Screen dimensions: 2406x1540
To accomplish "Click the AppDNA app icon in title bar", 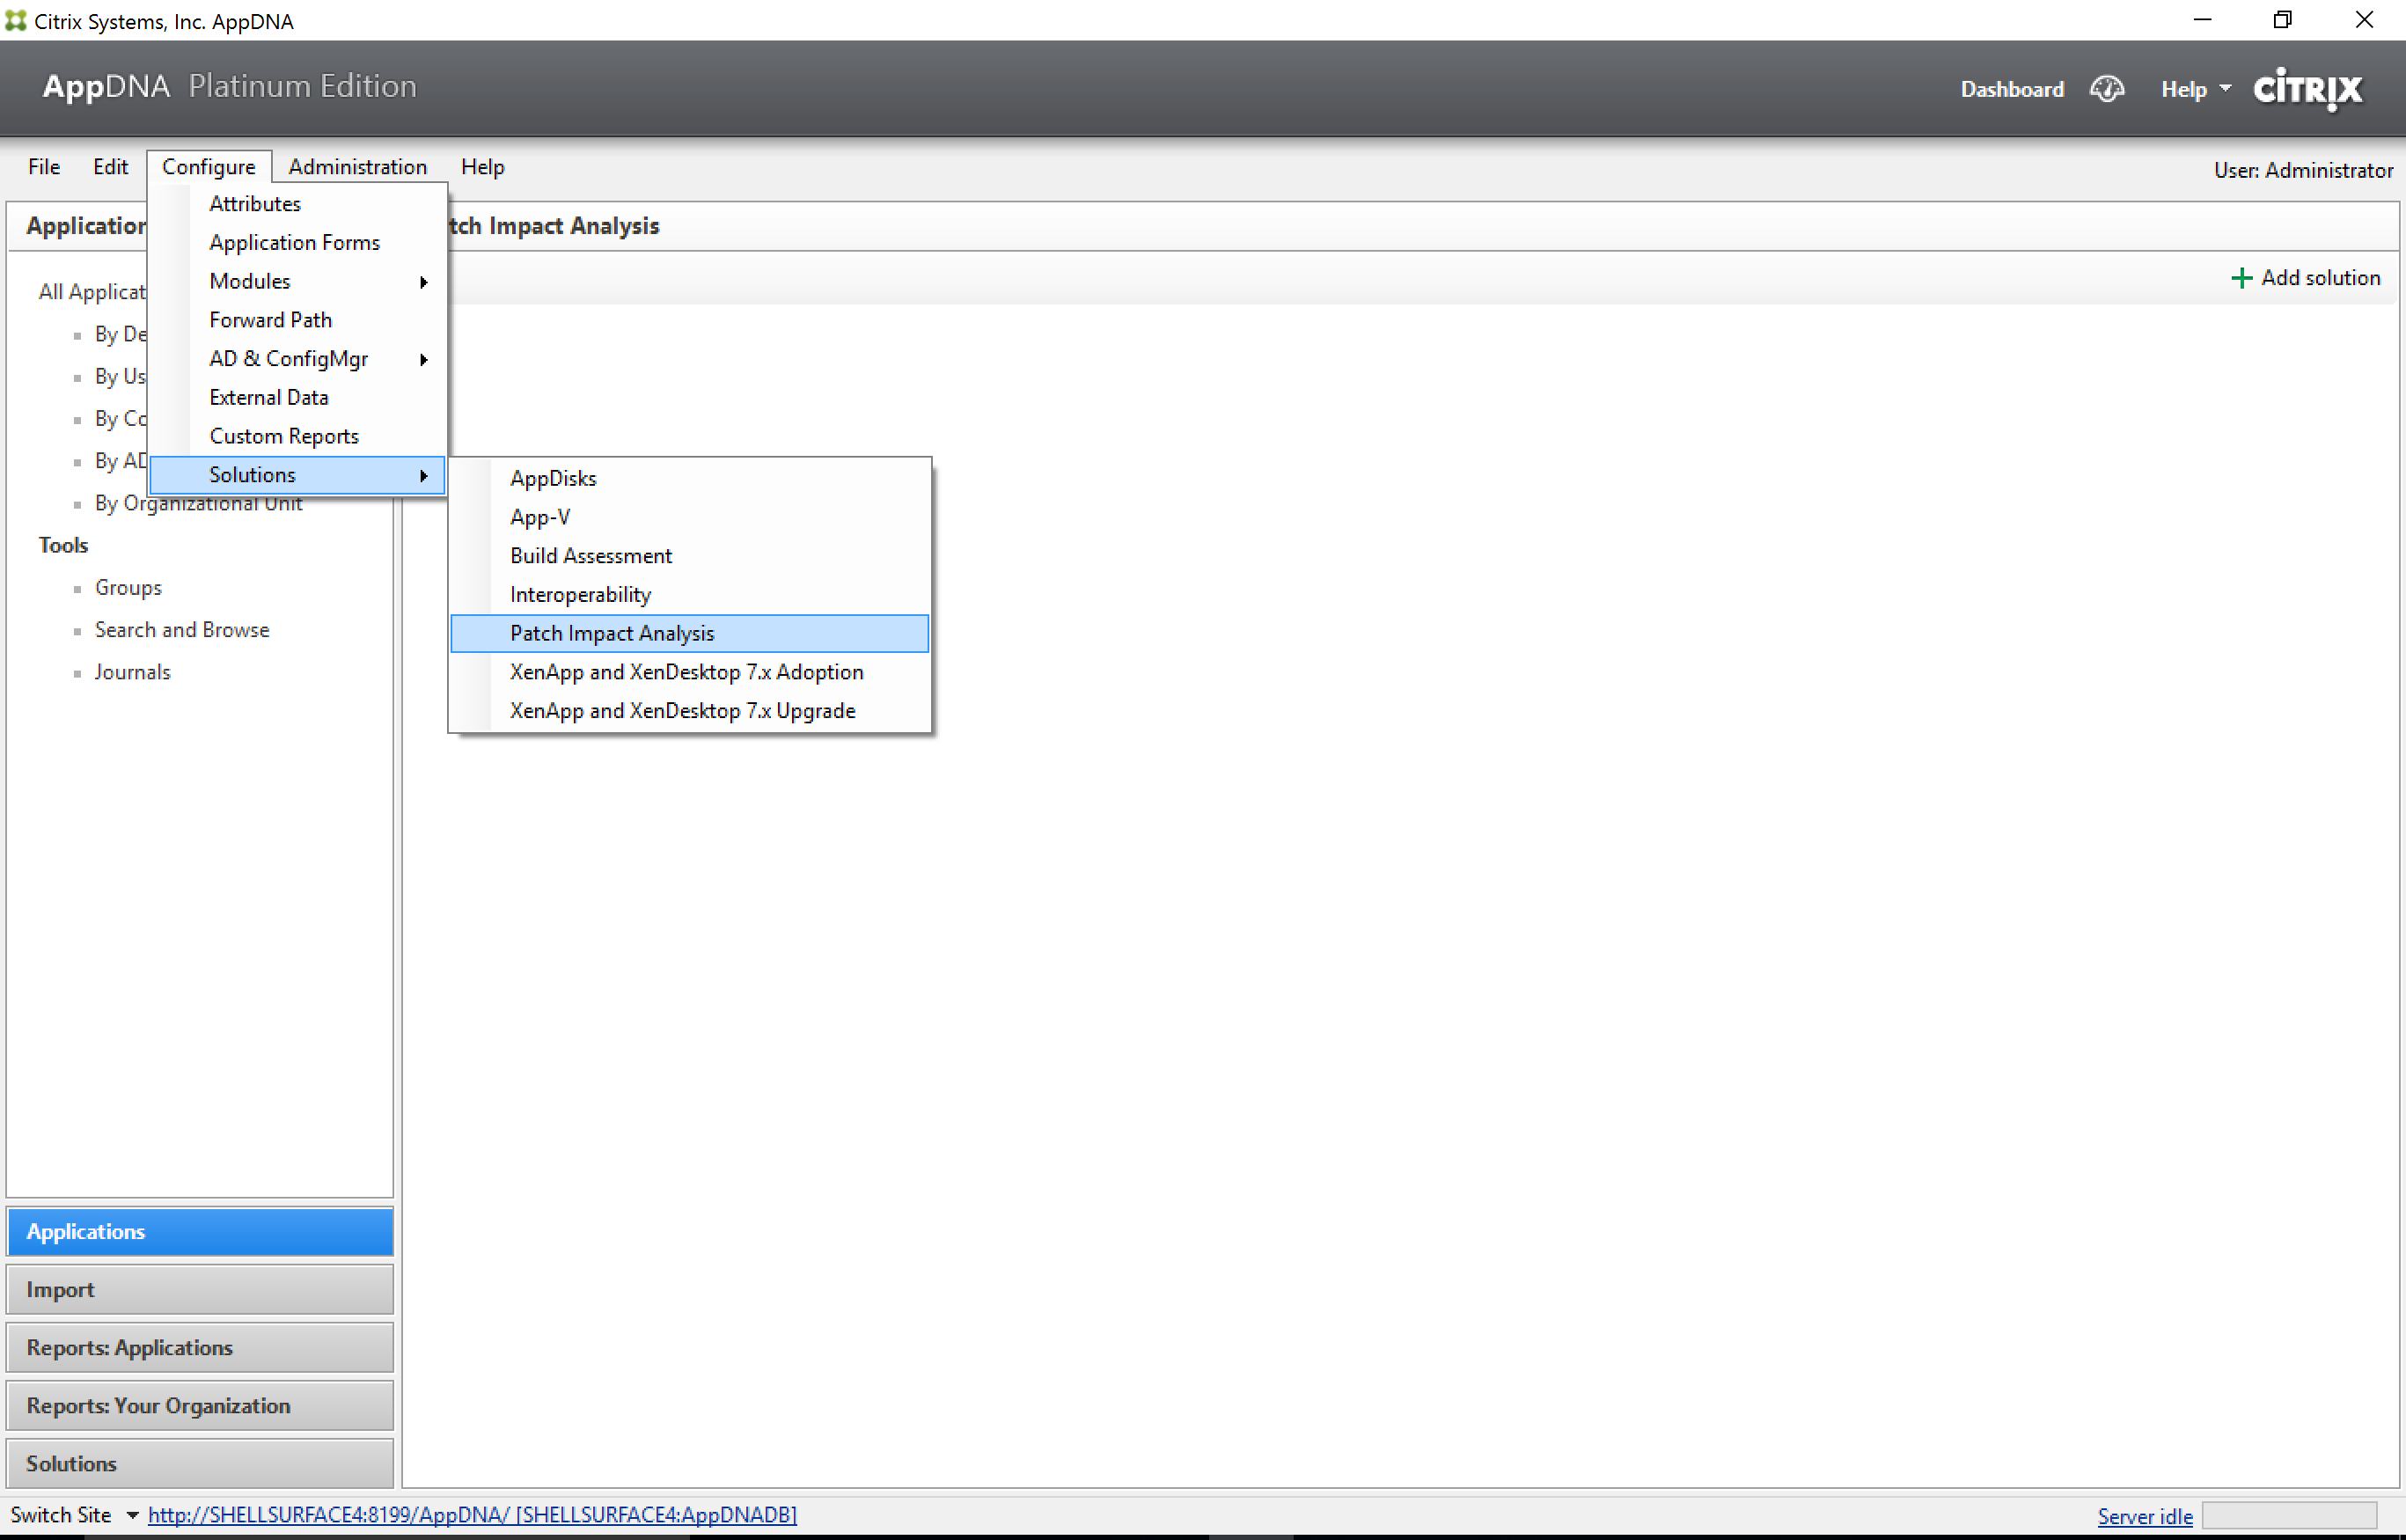I will pyautogui.click(x=15, y=21).
